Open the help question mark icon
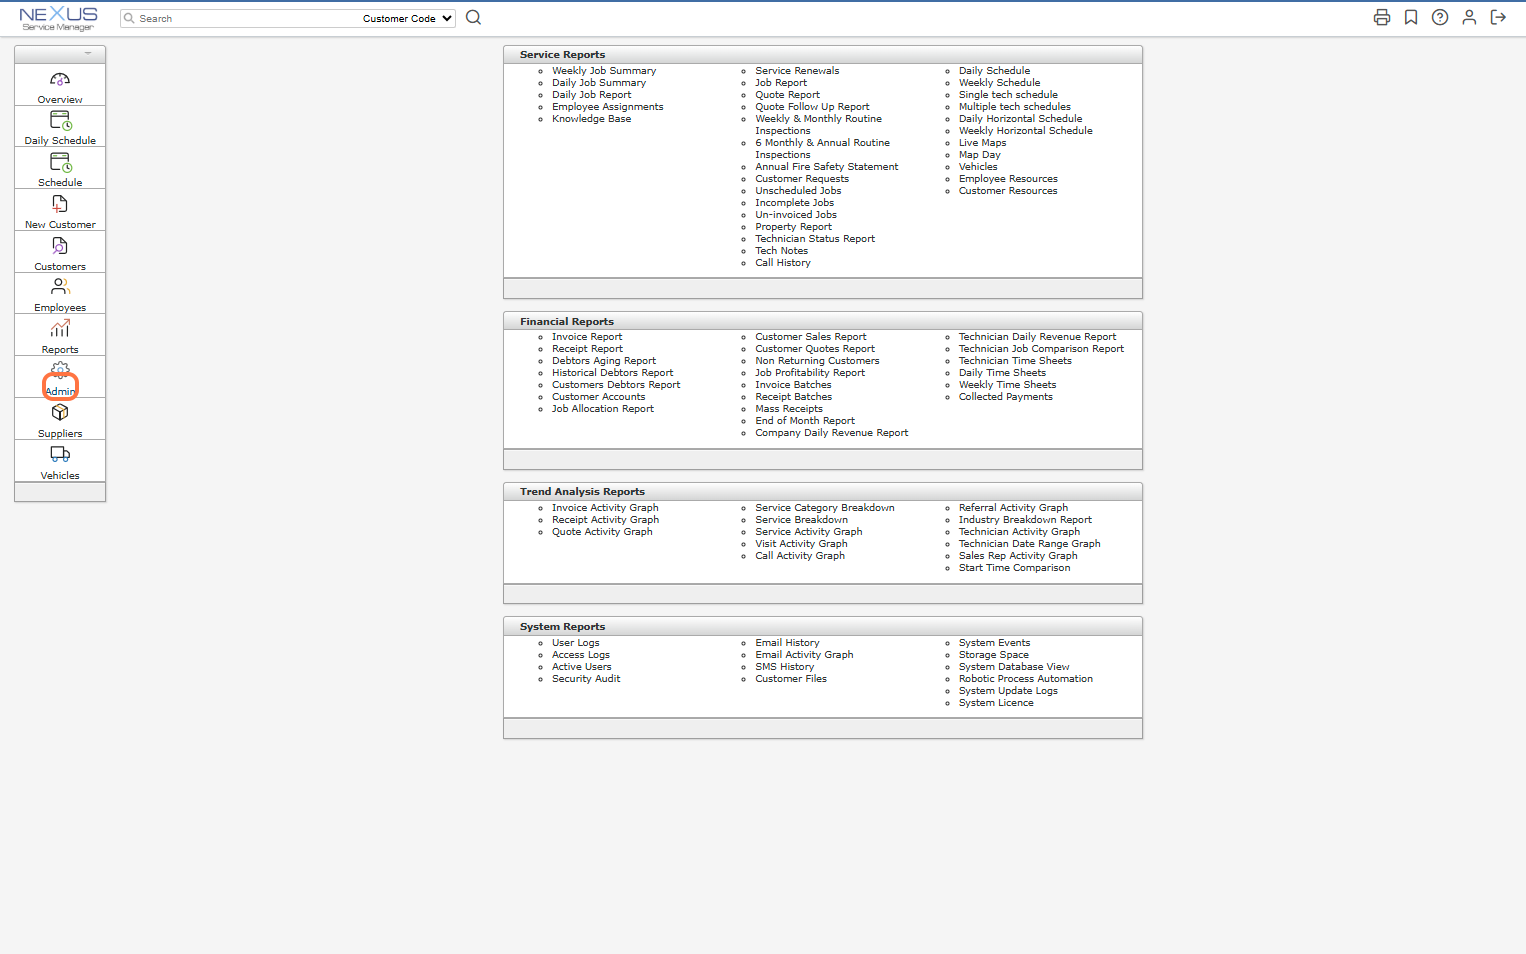Image resolution: width=1526 pixels, height=954 pixels. point(1439,17)
